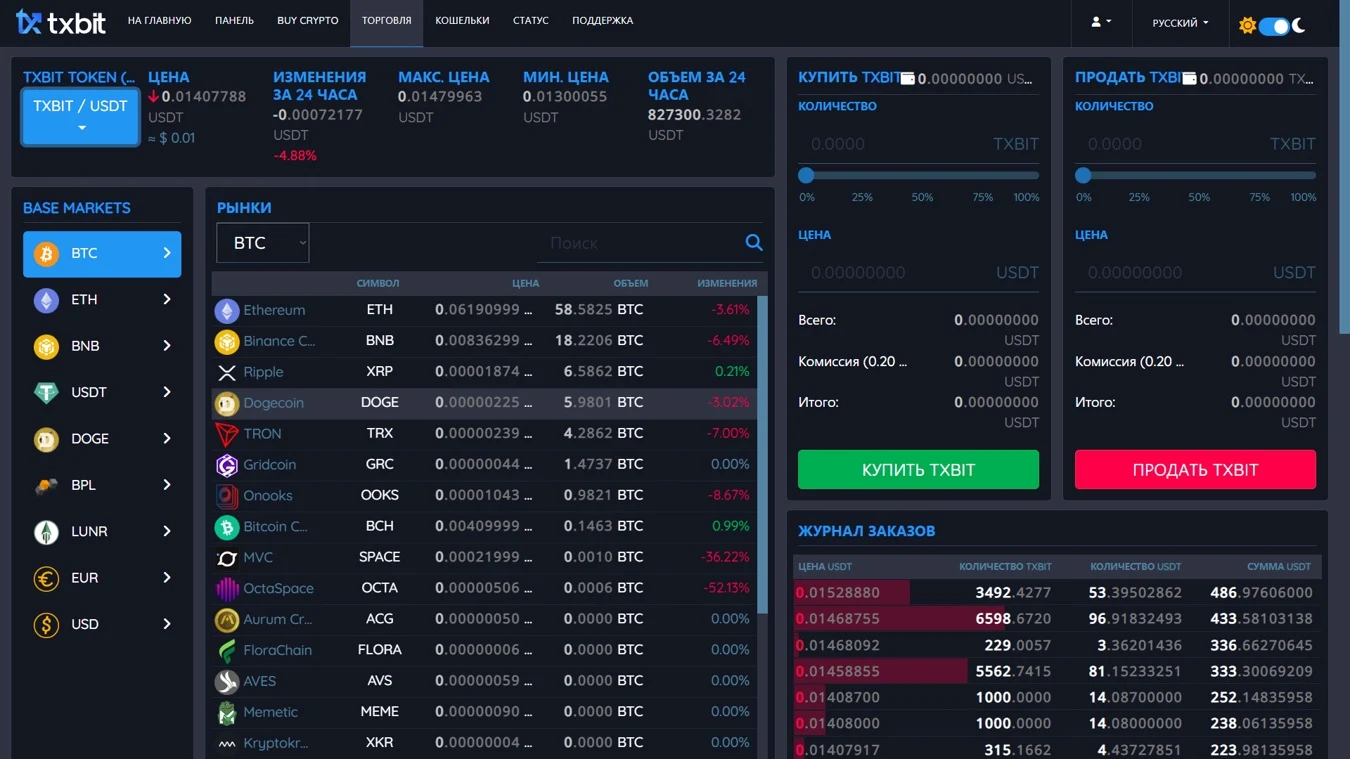The width and height of the screenshot is (1350, 759).
Task: Select the DOGE base market
Action: (102, 439)
